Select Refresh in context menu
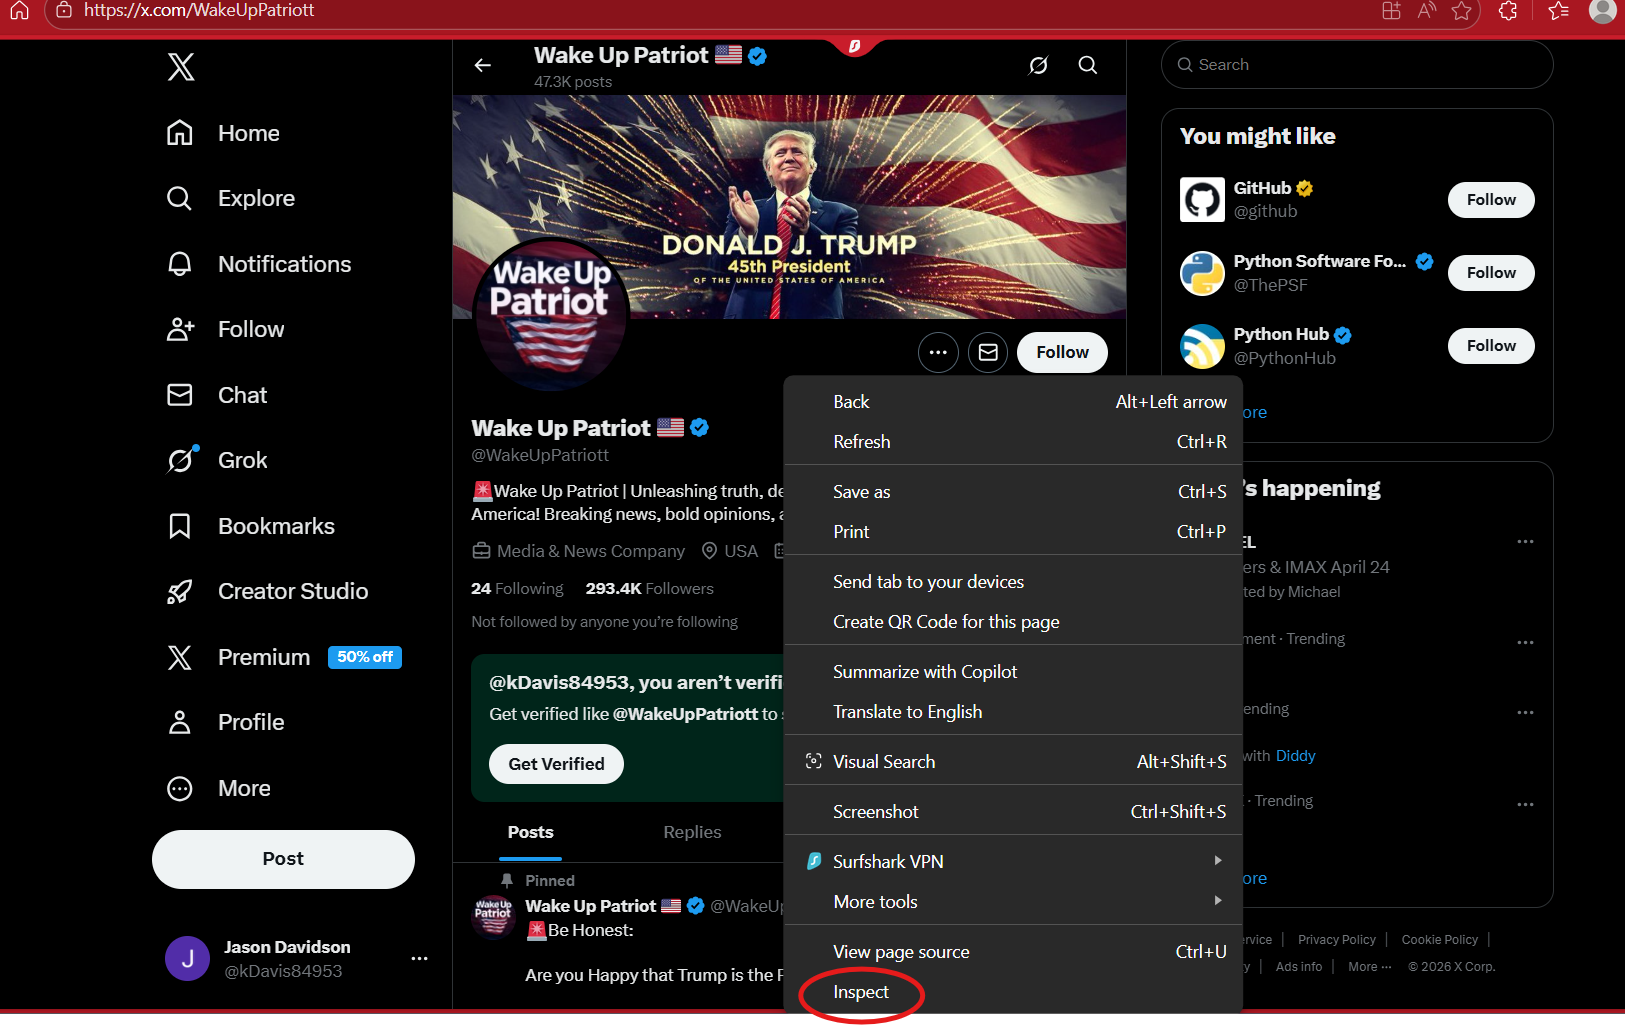Image resolution: width=1625 pixels, height=1025 pixels. coord(1013,441)
